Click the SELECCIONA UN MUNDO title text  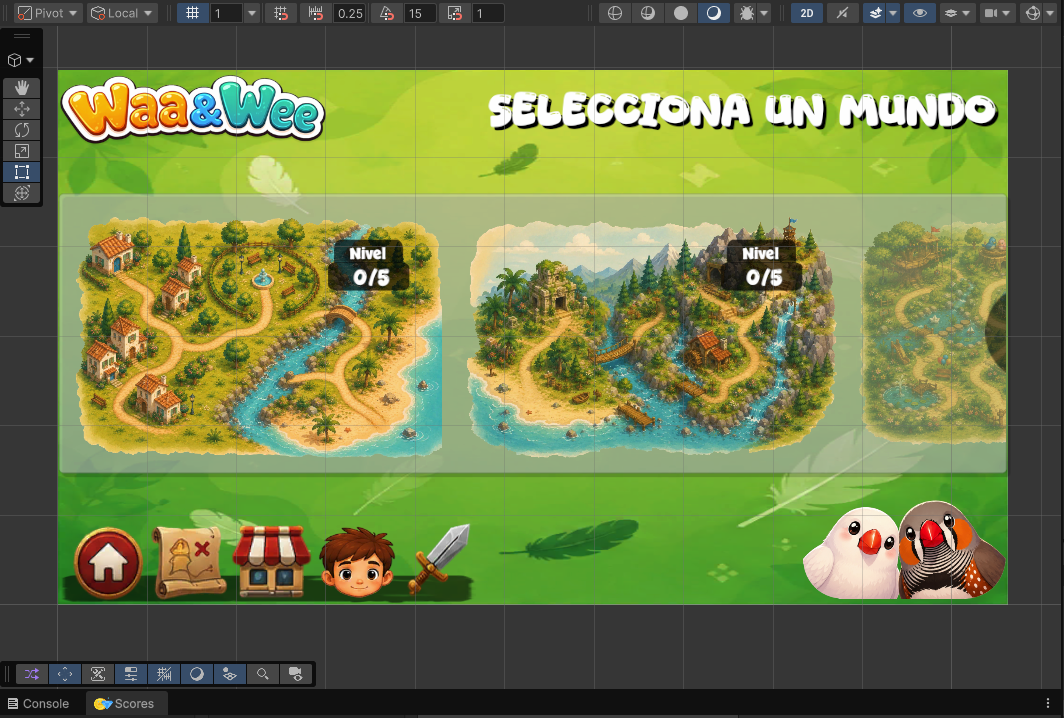[742, 111]
